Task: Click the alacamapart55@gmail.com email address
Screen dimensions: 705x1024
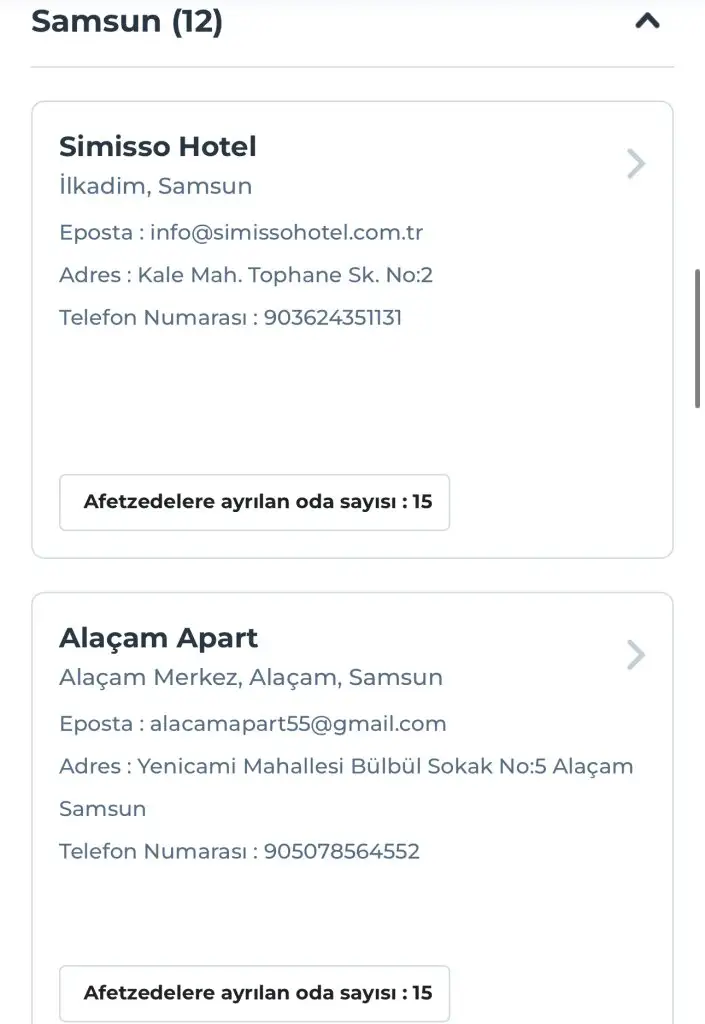Action: coord(298,723)
